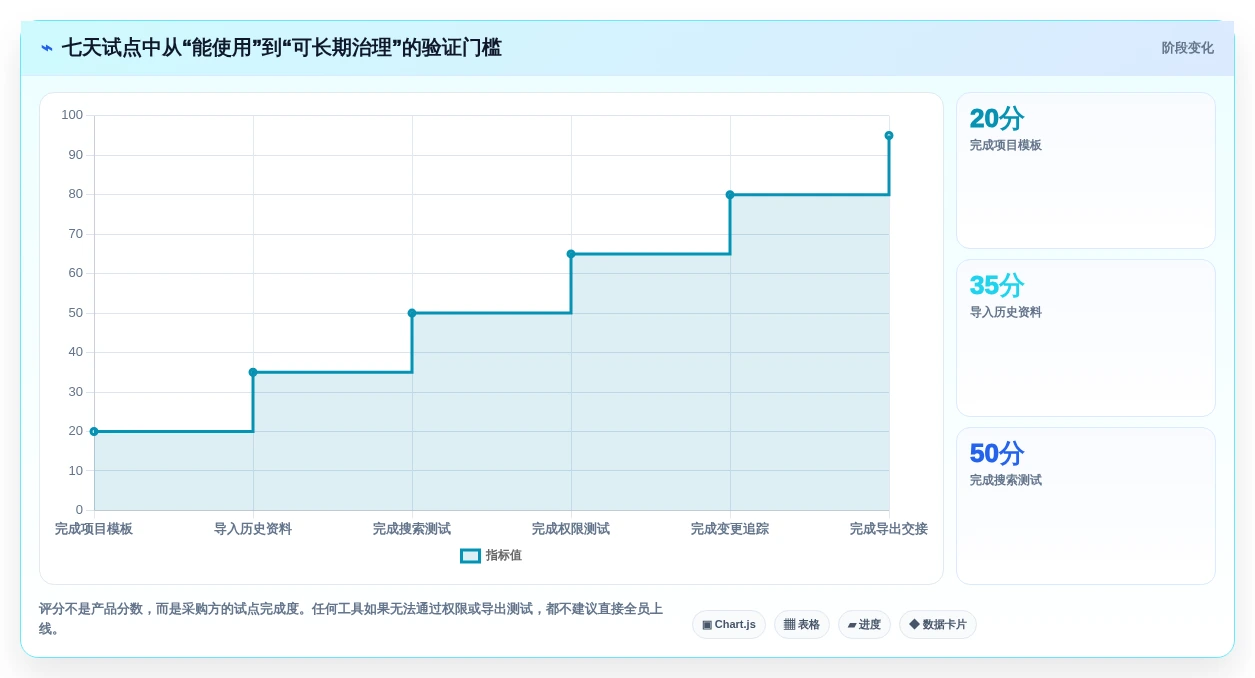Select the data point at 完成搜索测试
The width and height of the screenshot is (1255, 678).
coord(412,313)
